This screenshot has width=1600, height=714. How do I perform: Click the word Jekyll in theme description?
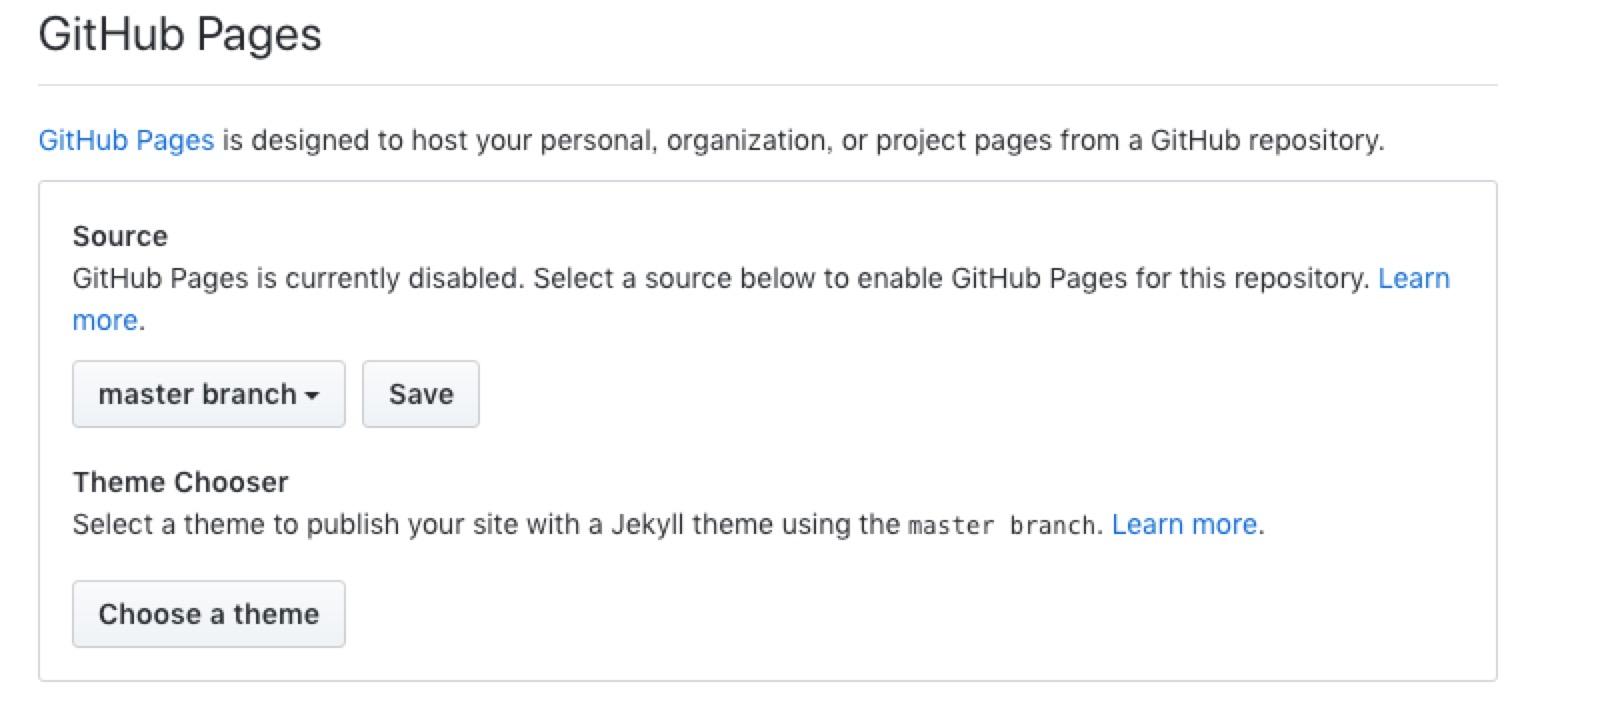click(x=647, y=524)
